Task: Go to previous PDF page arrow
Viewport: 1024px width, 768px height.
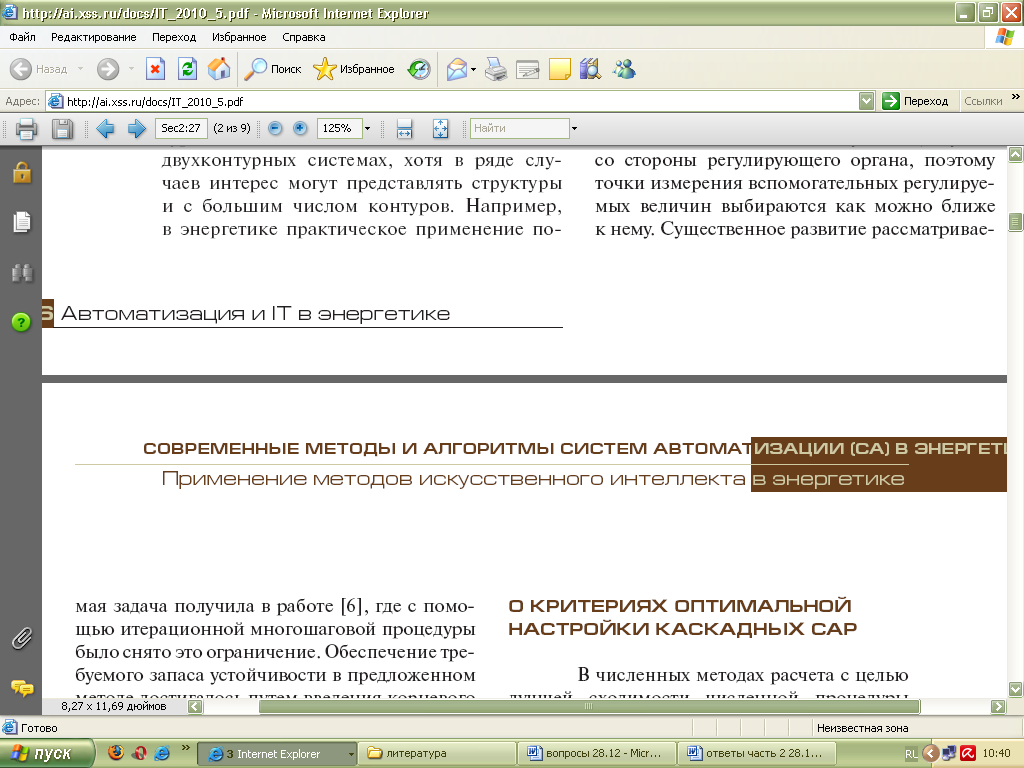Action: point(105,129)
